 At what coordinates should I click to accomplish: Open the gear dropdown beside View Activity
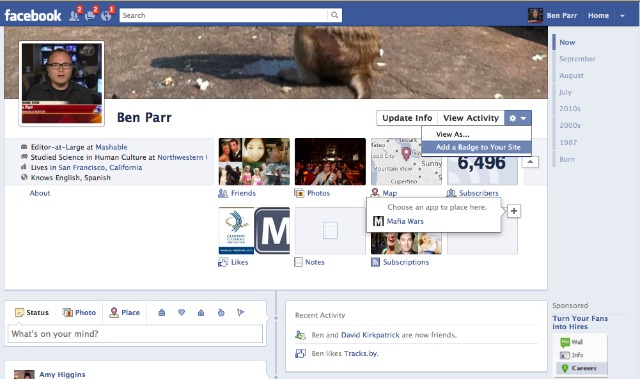pyautogui.click(x=518, y=118)
